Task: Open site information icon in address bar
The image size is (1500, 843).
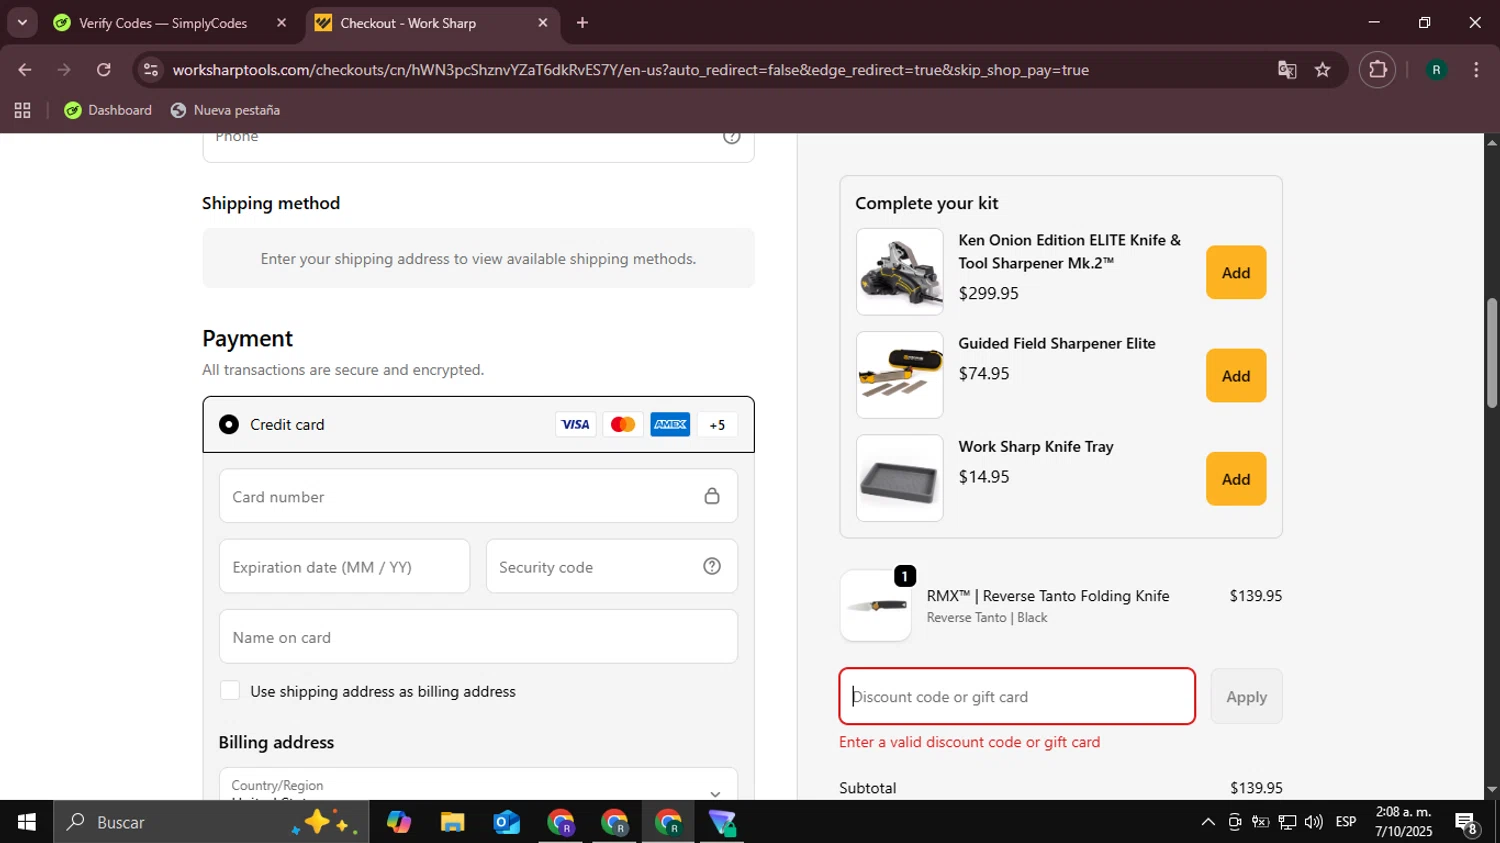Action: click(151, 70)
